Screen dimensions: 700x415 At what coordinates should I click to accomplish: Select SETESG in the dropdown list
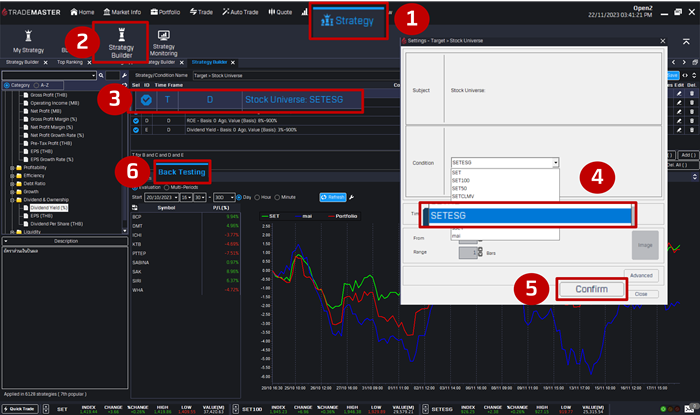click(x=528, y=214)
